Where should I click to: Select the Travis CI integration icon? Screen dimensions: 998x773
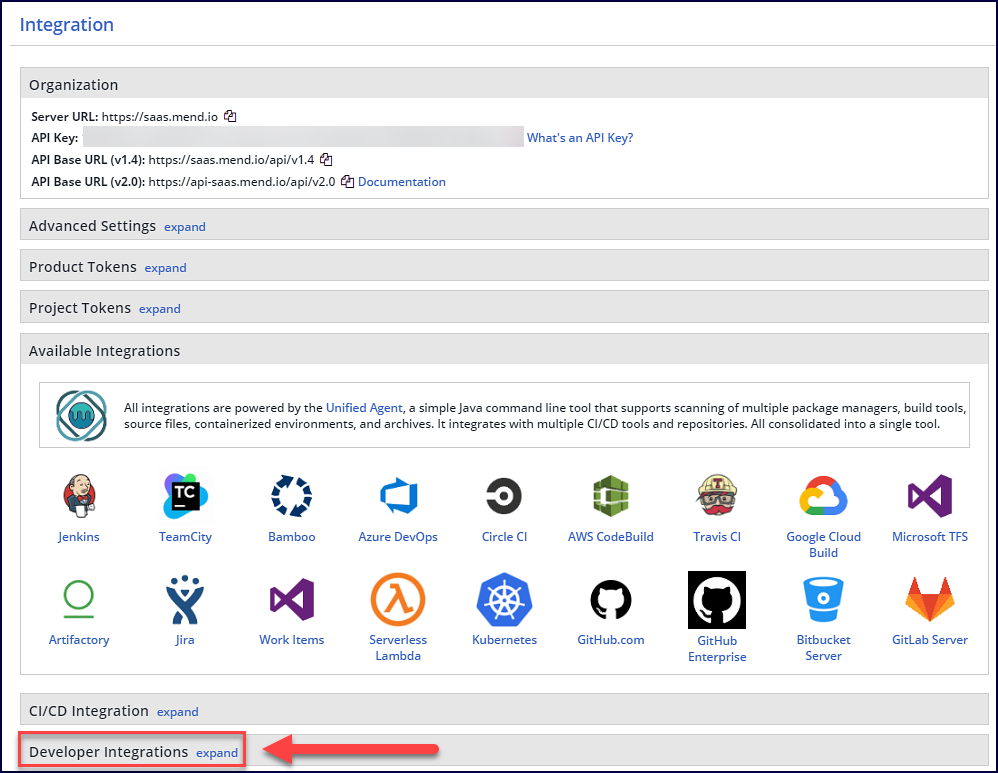point(717,496)
